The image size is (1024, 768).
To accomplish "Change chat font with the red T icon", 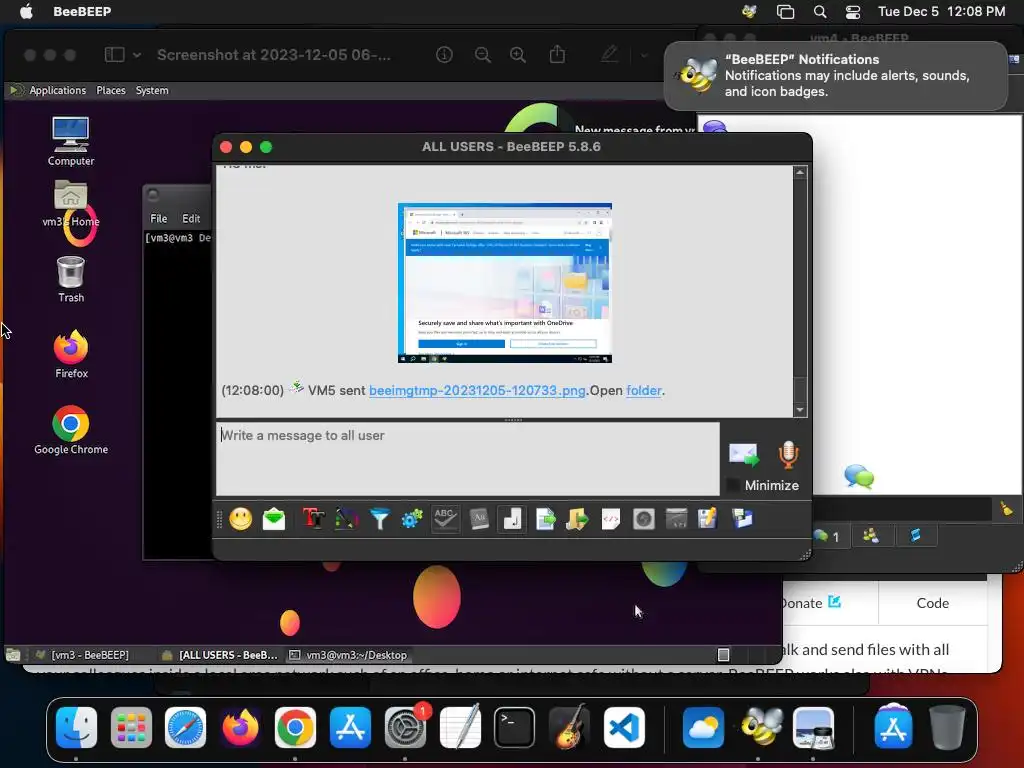I will pyautogui.click(x=313, y=519).
